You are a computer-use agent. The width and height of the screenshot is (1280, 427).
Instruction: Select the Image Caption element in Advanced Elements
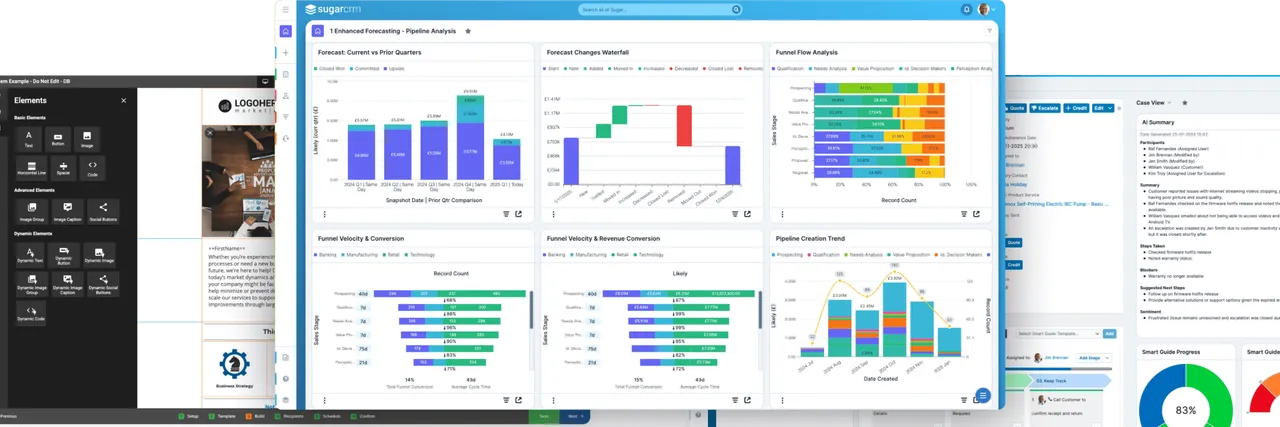(x=67, y=210)
